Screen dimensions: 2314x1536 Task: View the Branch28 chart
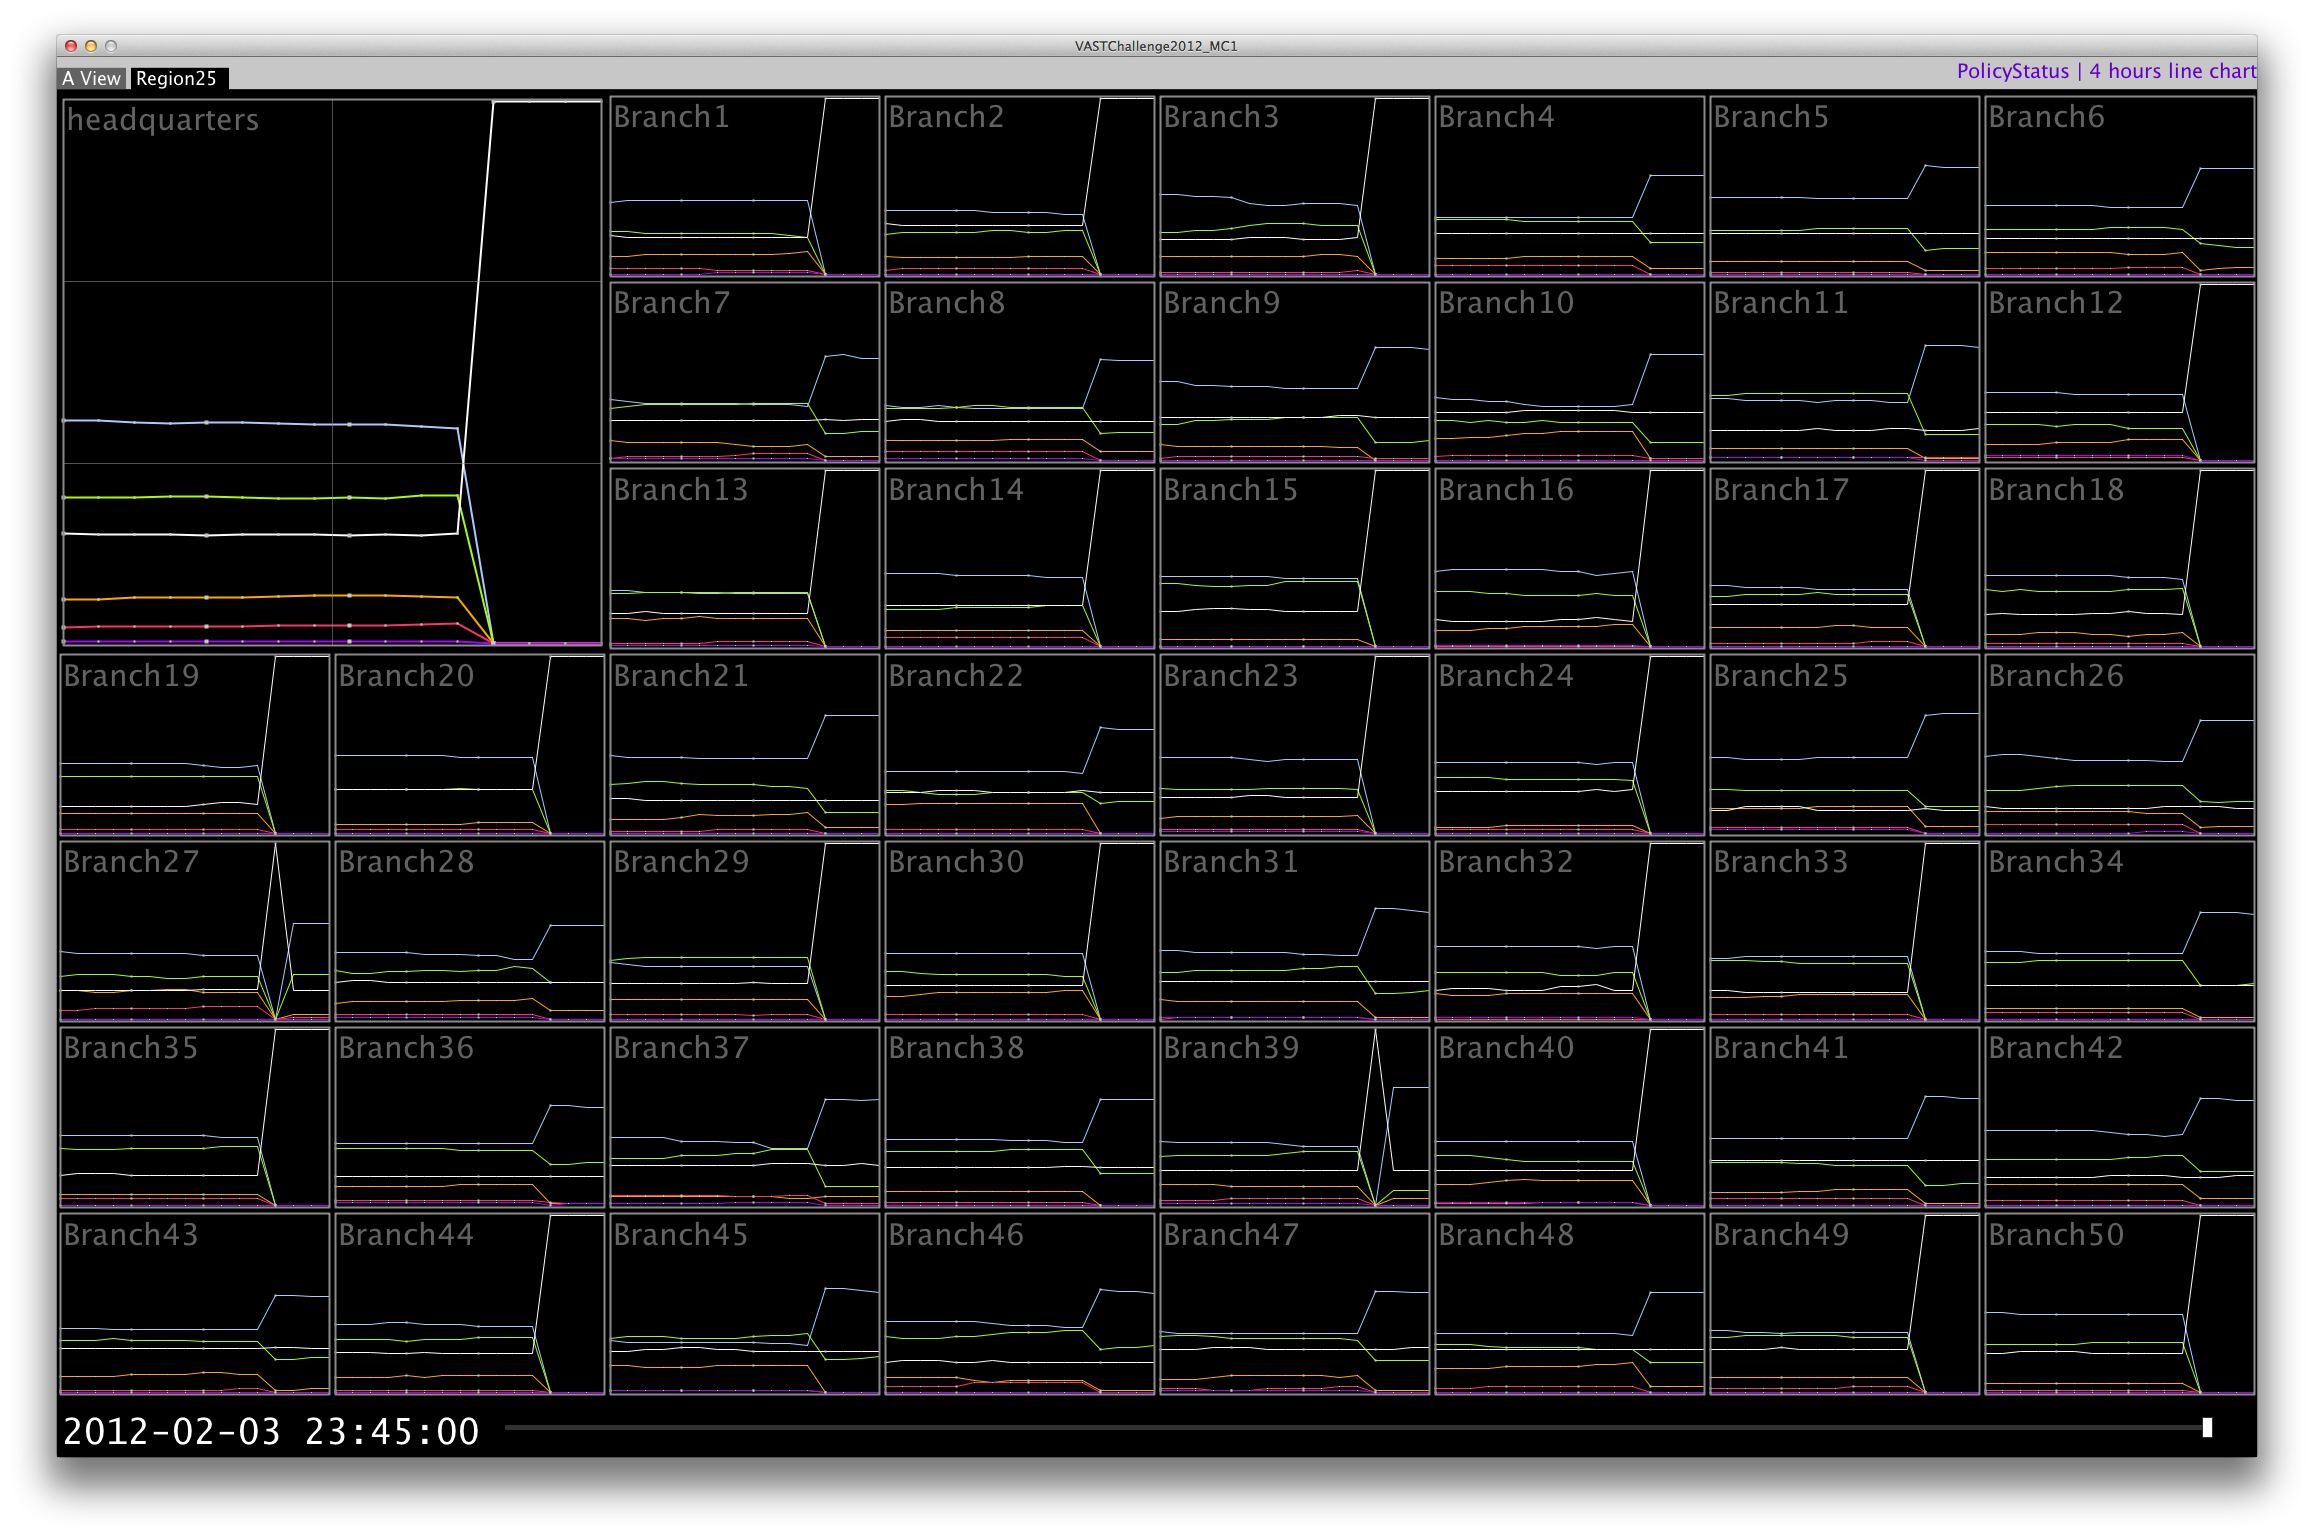point(470,931)
